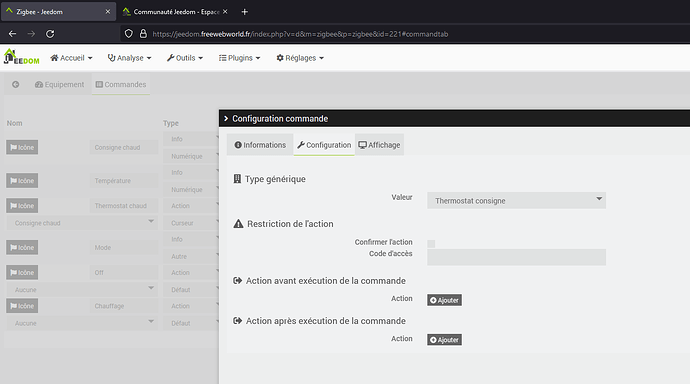Open a new browser tab with the plus icon
This screenshot has height=384, width=690.
(245, 12)
